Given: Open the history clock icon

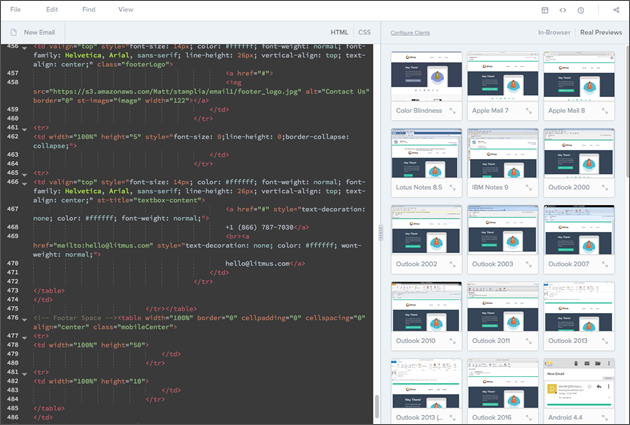Looking at the screenshot, I should click(x=581, y=10).
